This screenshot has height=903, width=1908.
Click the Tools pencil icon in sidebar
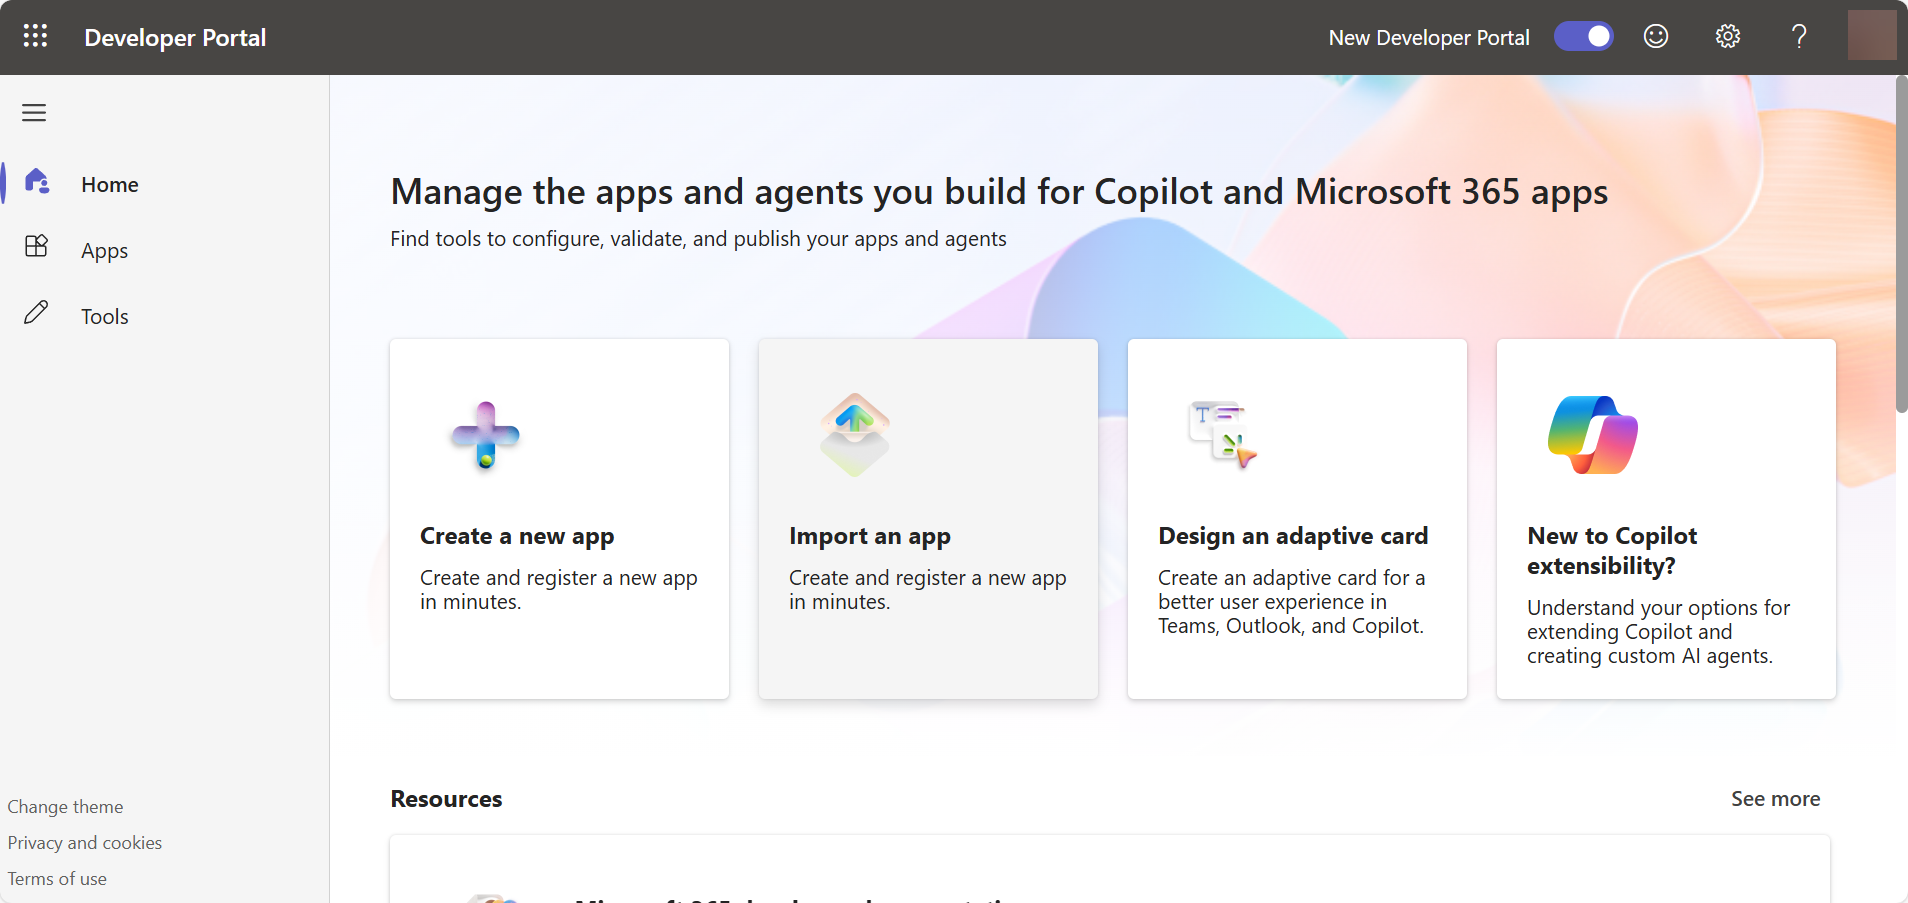coord(36,313)
